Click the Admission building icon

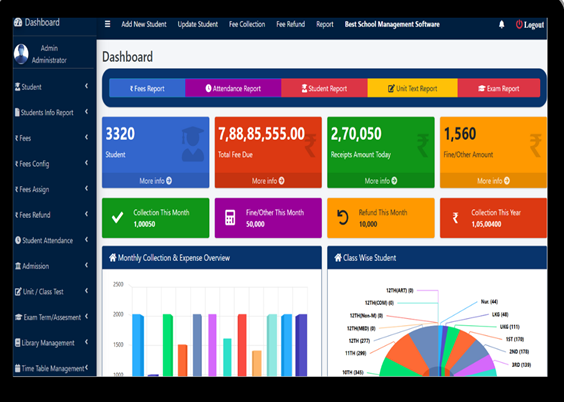[18, 266]
